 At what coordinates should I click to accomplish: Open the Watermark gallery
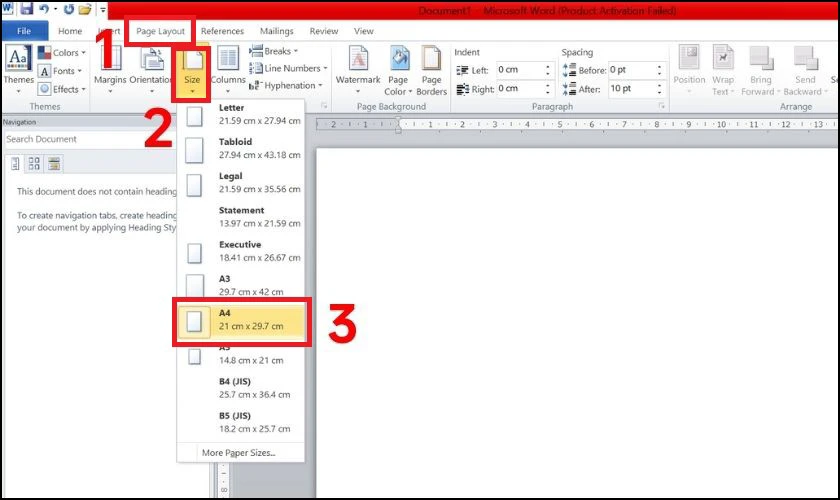[358, 70]
